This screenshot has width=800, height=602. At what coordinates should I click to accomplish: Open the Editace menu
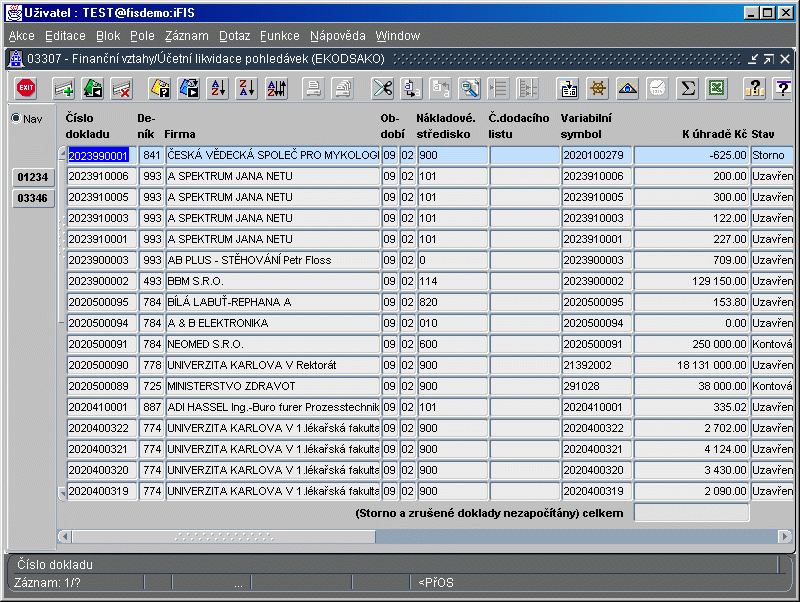pyautogui.click(x=65, y=36)
